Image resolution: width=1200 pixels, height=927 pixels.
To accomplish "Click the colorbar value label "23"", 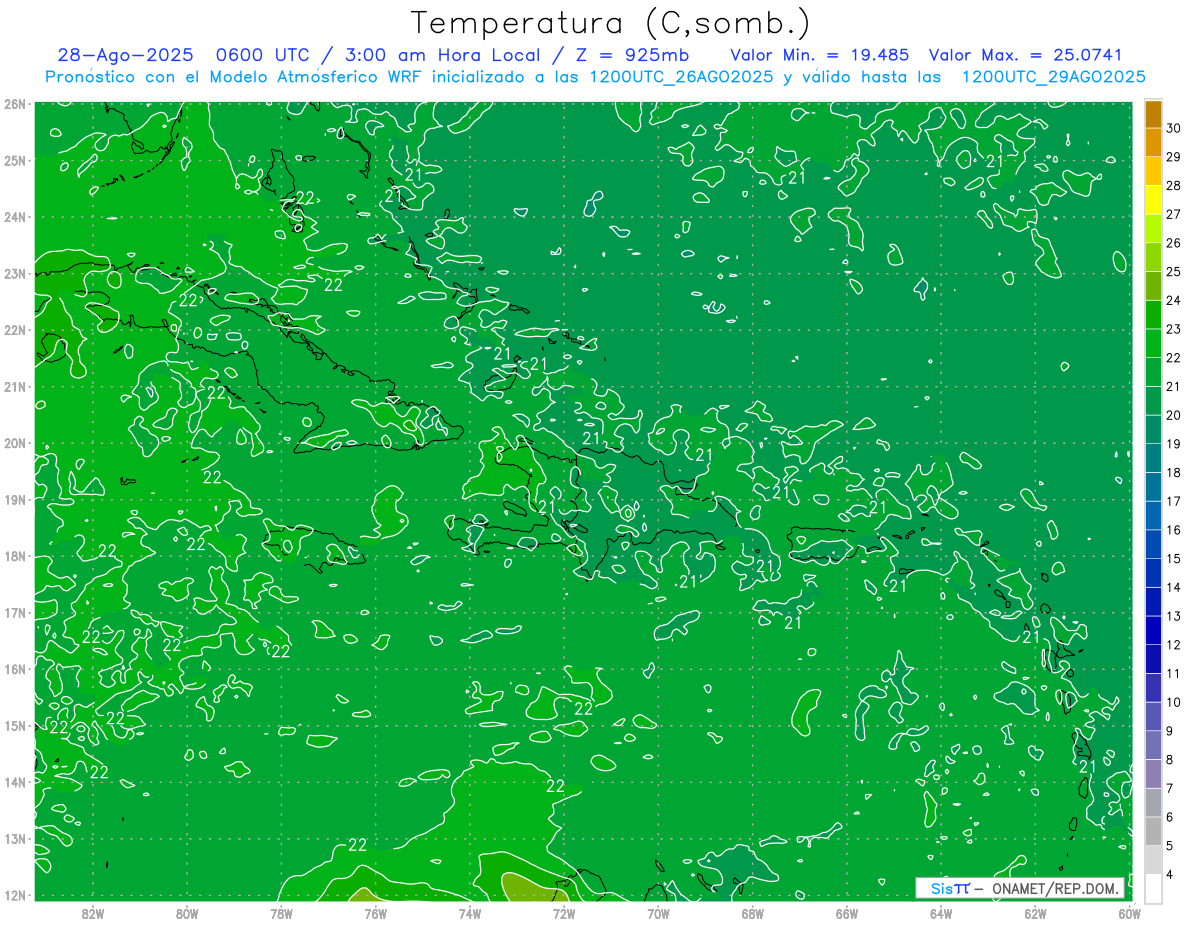I will pos(1173,328).
